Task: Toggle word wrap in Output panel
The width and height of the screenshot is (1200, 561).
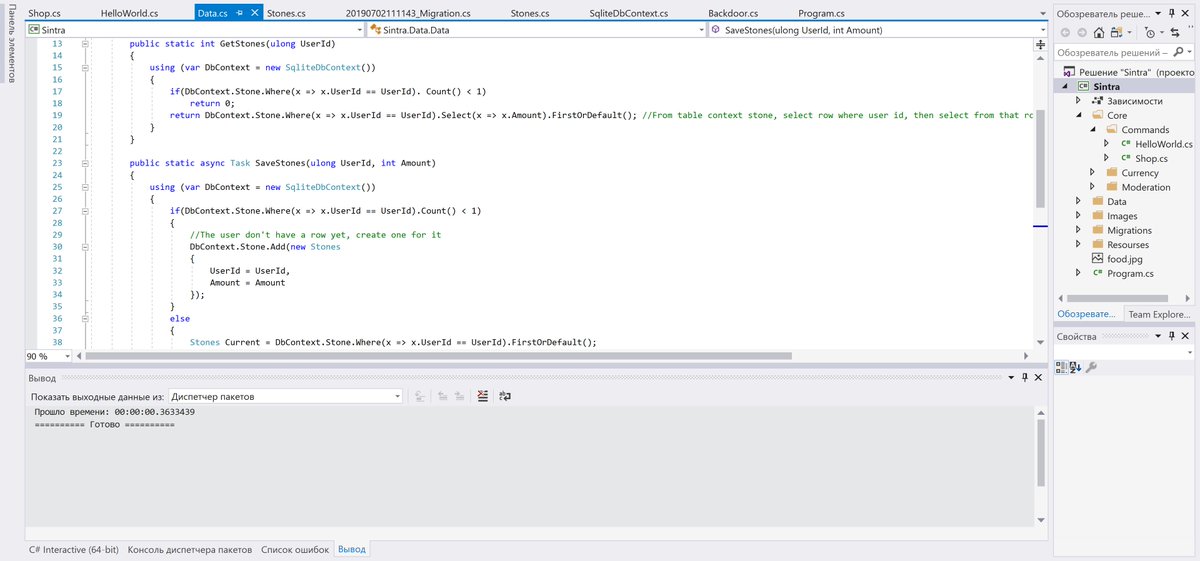Action: tap(505, 396)
